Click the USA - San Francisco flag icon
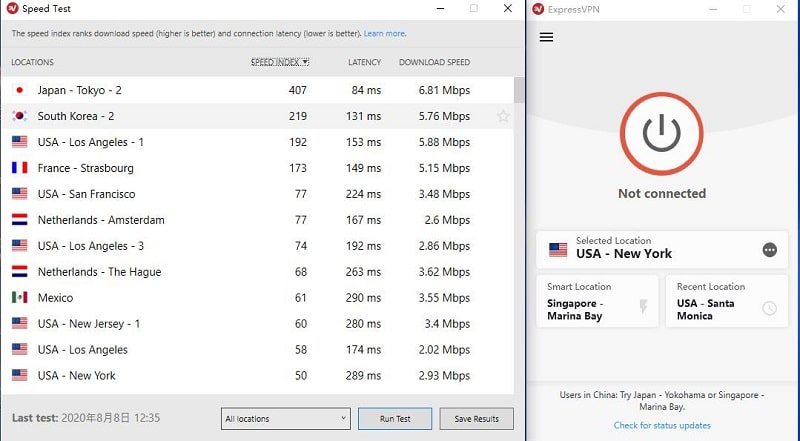 [x=19, y=194]
